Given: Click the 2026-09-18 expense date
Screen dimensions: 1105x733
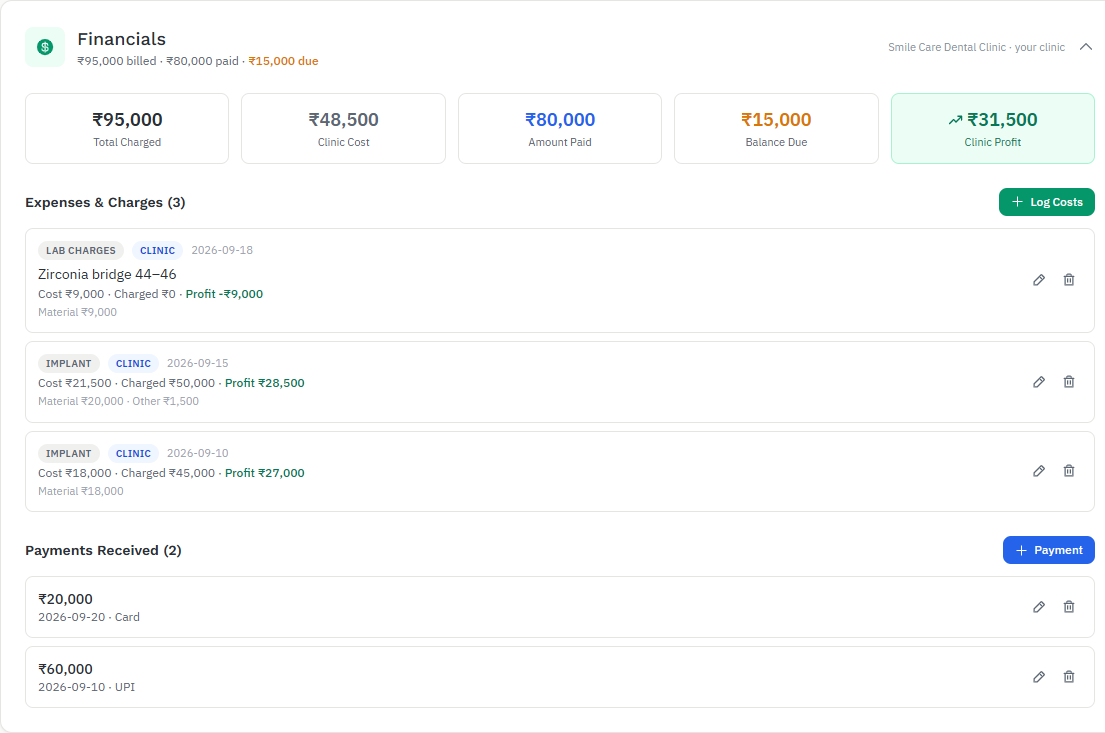Looking at the screenshot, I should [x=222, y=250].
